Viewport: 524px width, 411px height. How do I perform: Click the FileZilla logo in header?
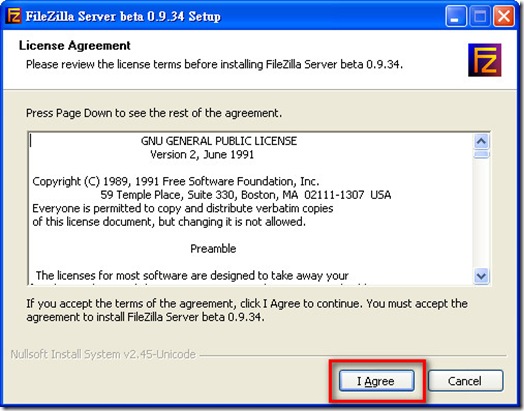(484, 60)
